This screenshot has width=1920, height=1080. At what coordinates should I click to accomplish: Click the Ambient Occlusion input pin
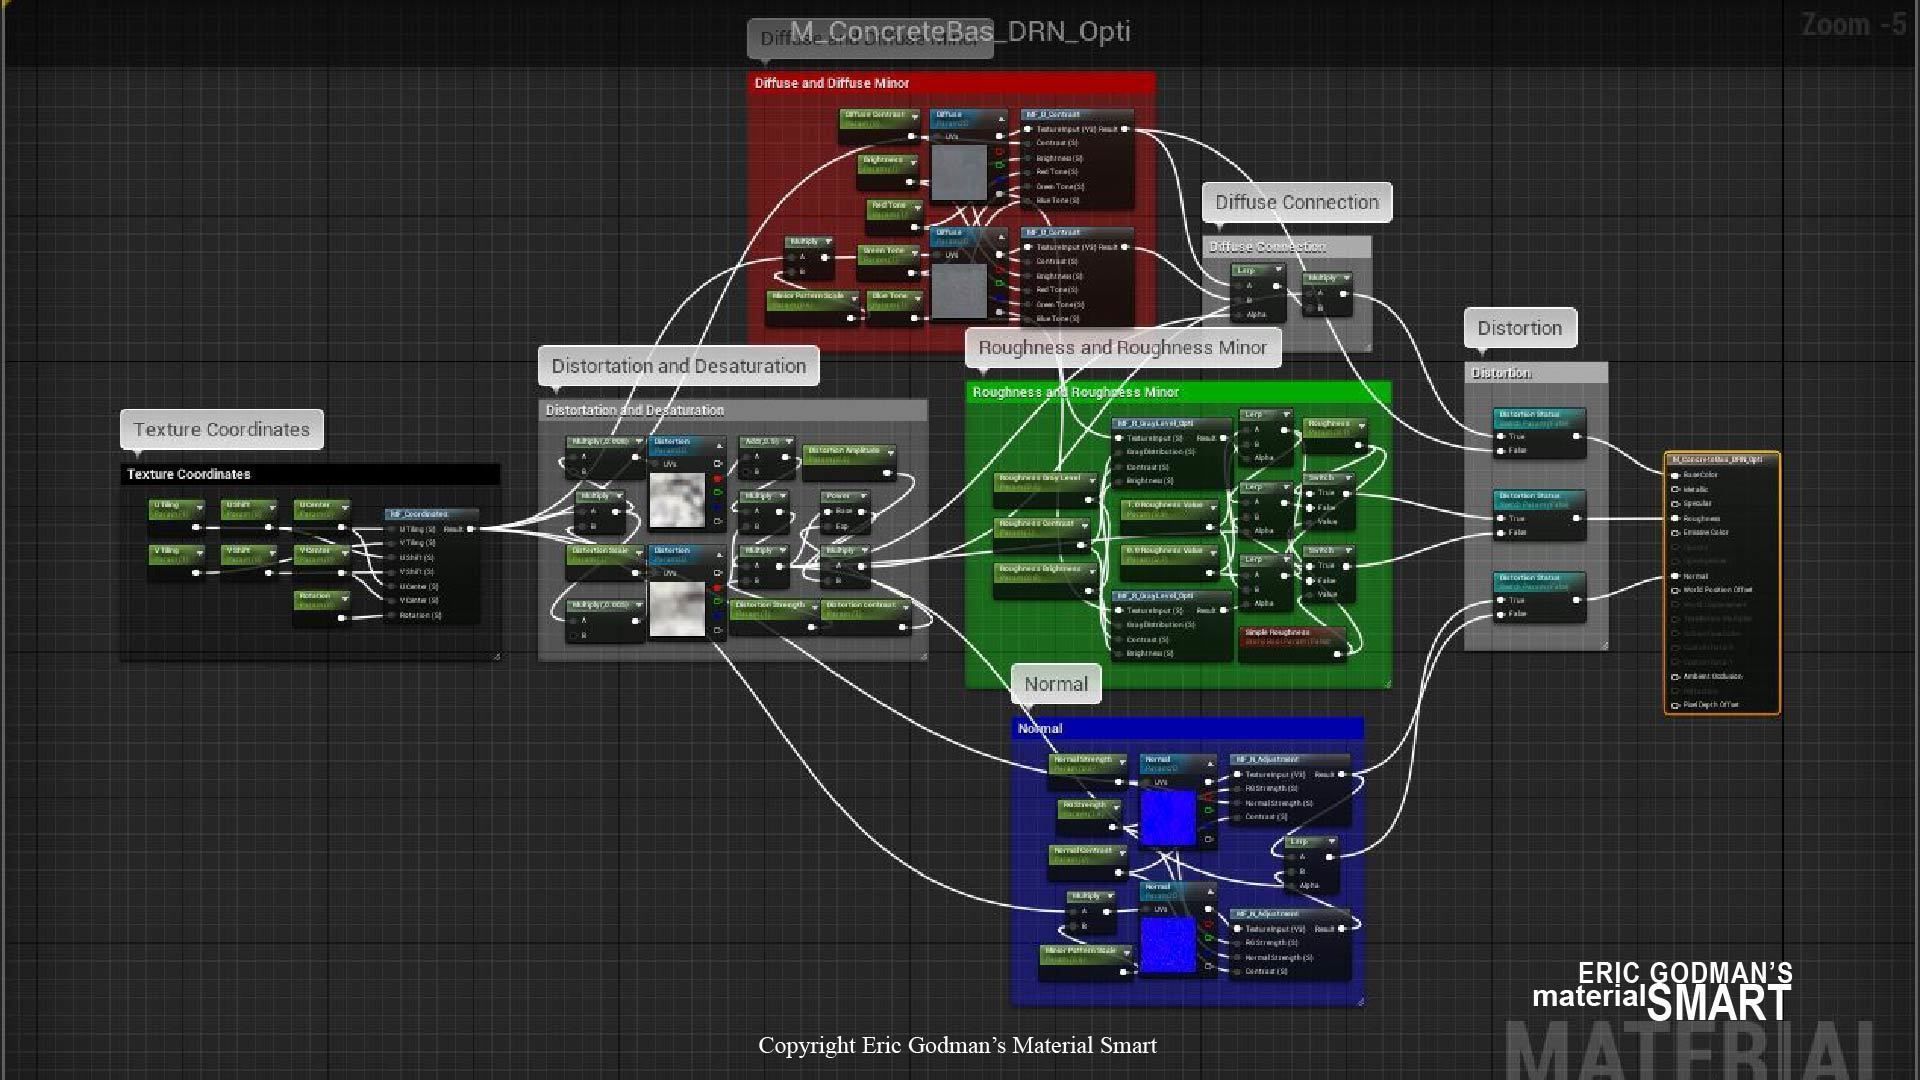pos(1675,677)
